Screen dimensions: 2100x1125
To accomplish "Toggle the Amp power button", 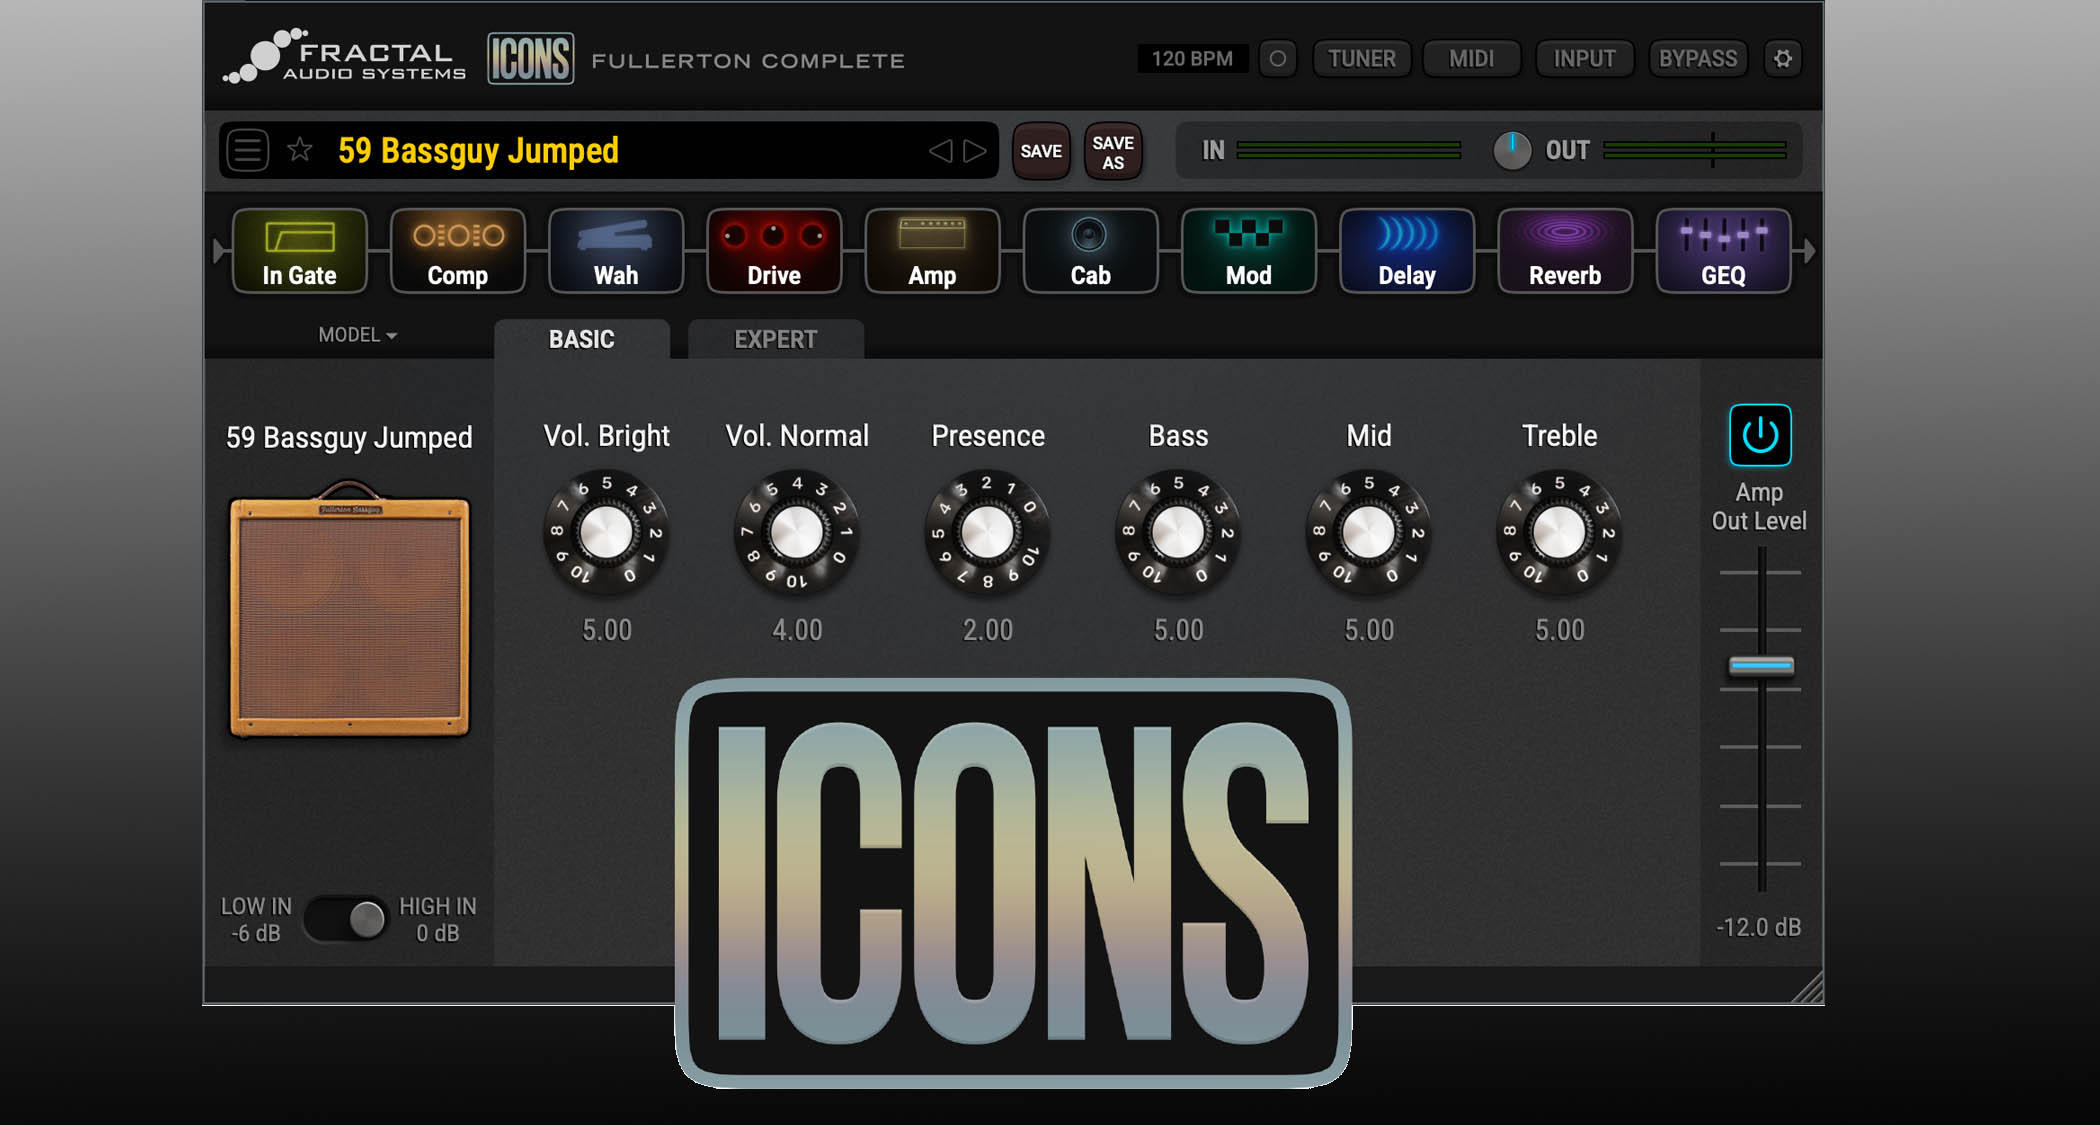I will 1759,435.
